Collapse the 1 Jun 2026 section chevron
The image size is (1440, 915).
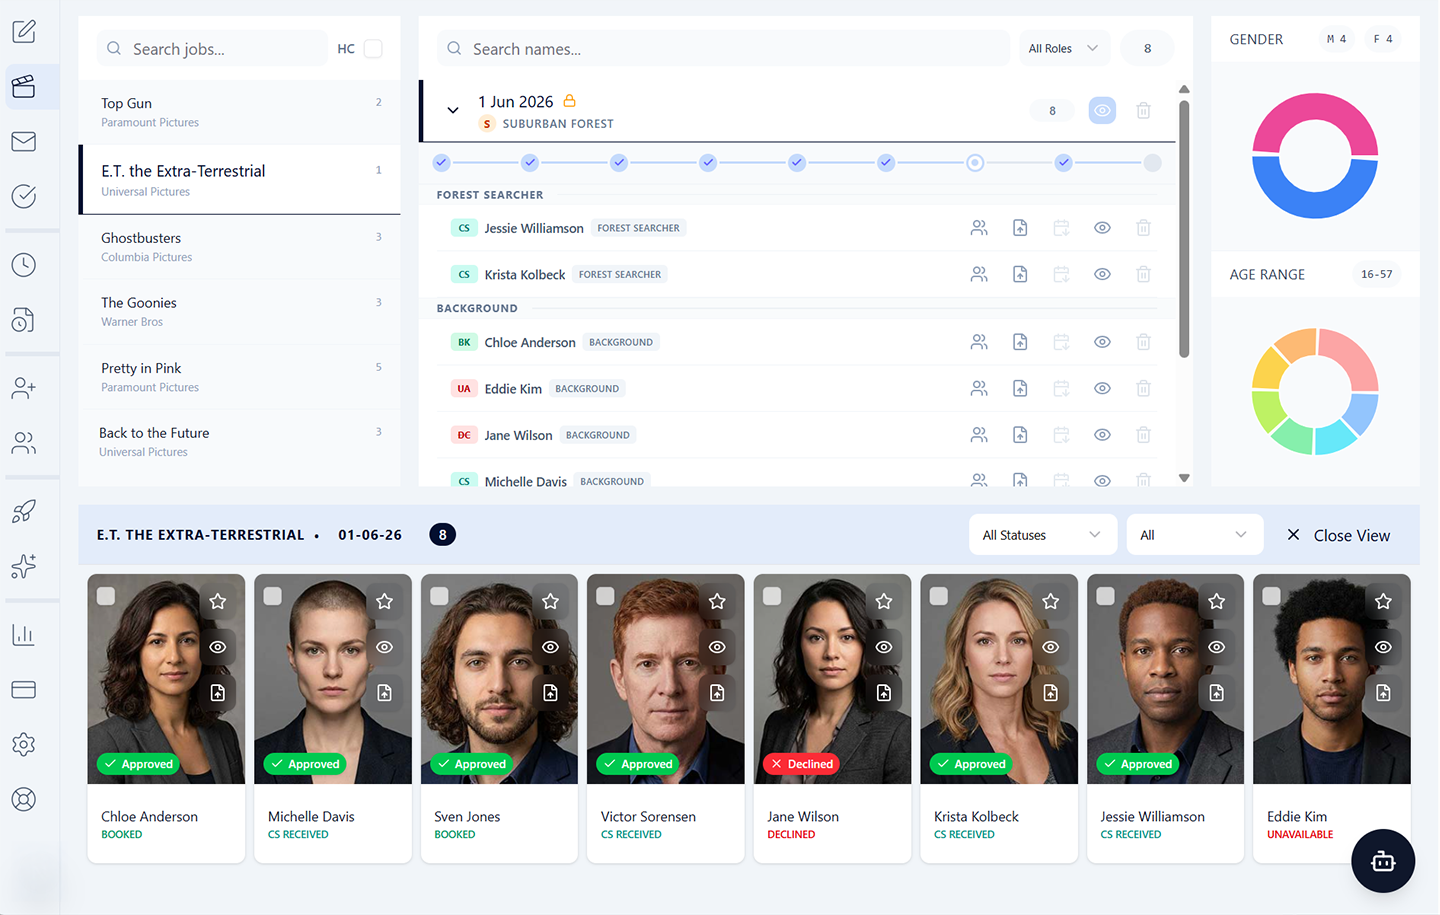453,111
